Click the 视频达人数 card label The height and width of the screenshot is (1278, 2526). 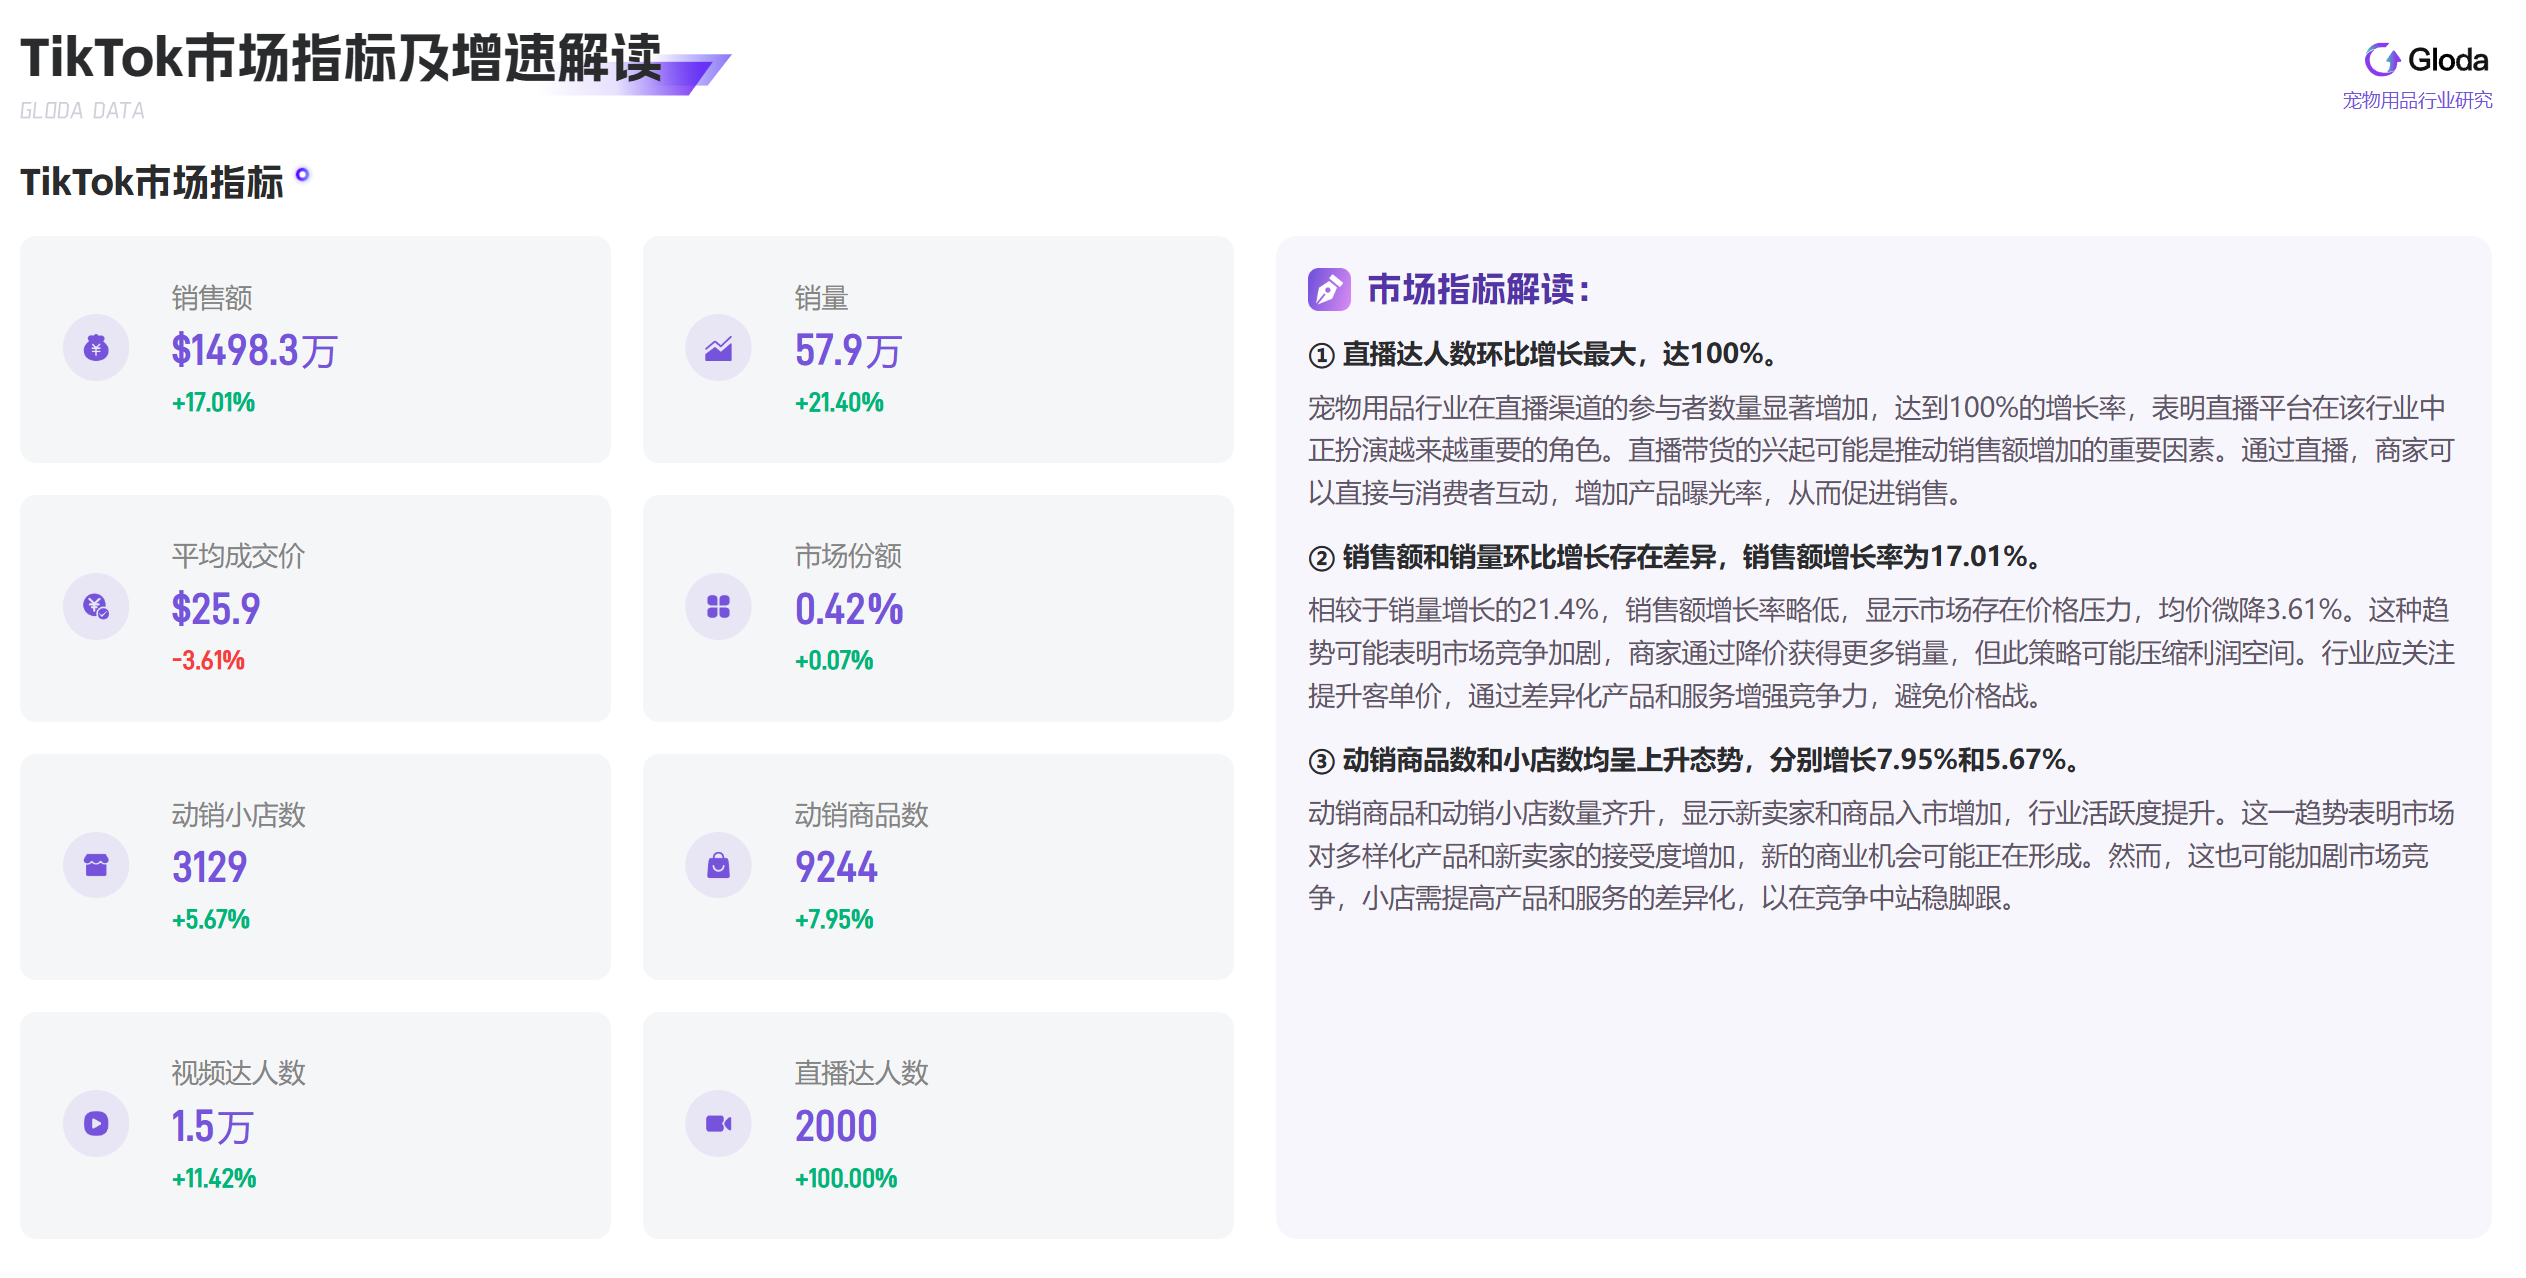pos(238,1073)
